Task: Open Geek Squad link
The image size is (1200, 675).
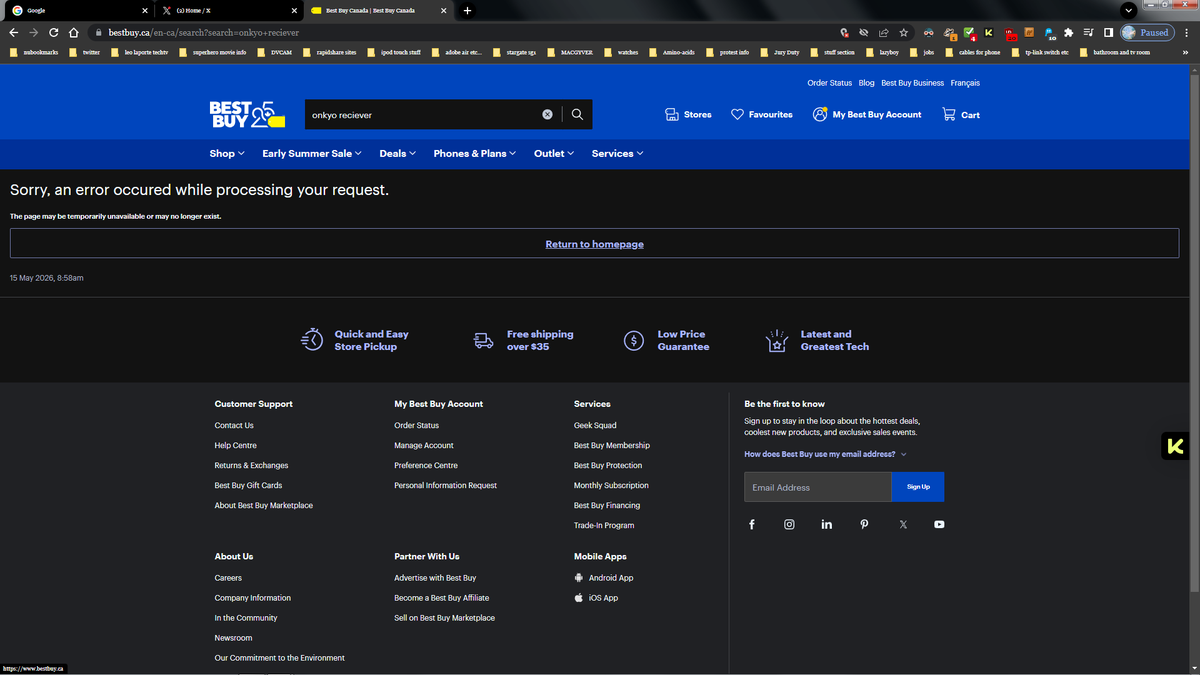Action: coord(595,425)
